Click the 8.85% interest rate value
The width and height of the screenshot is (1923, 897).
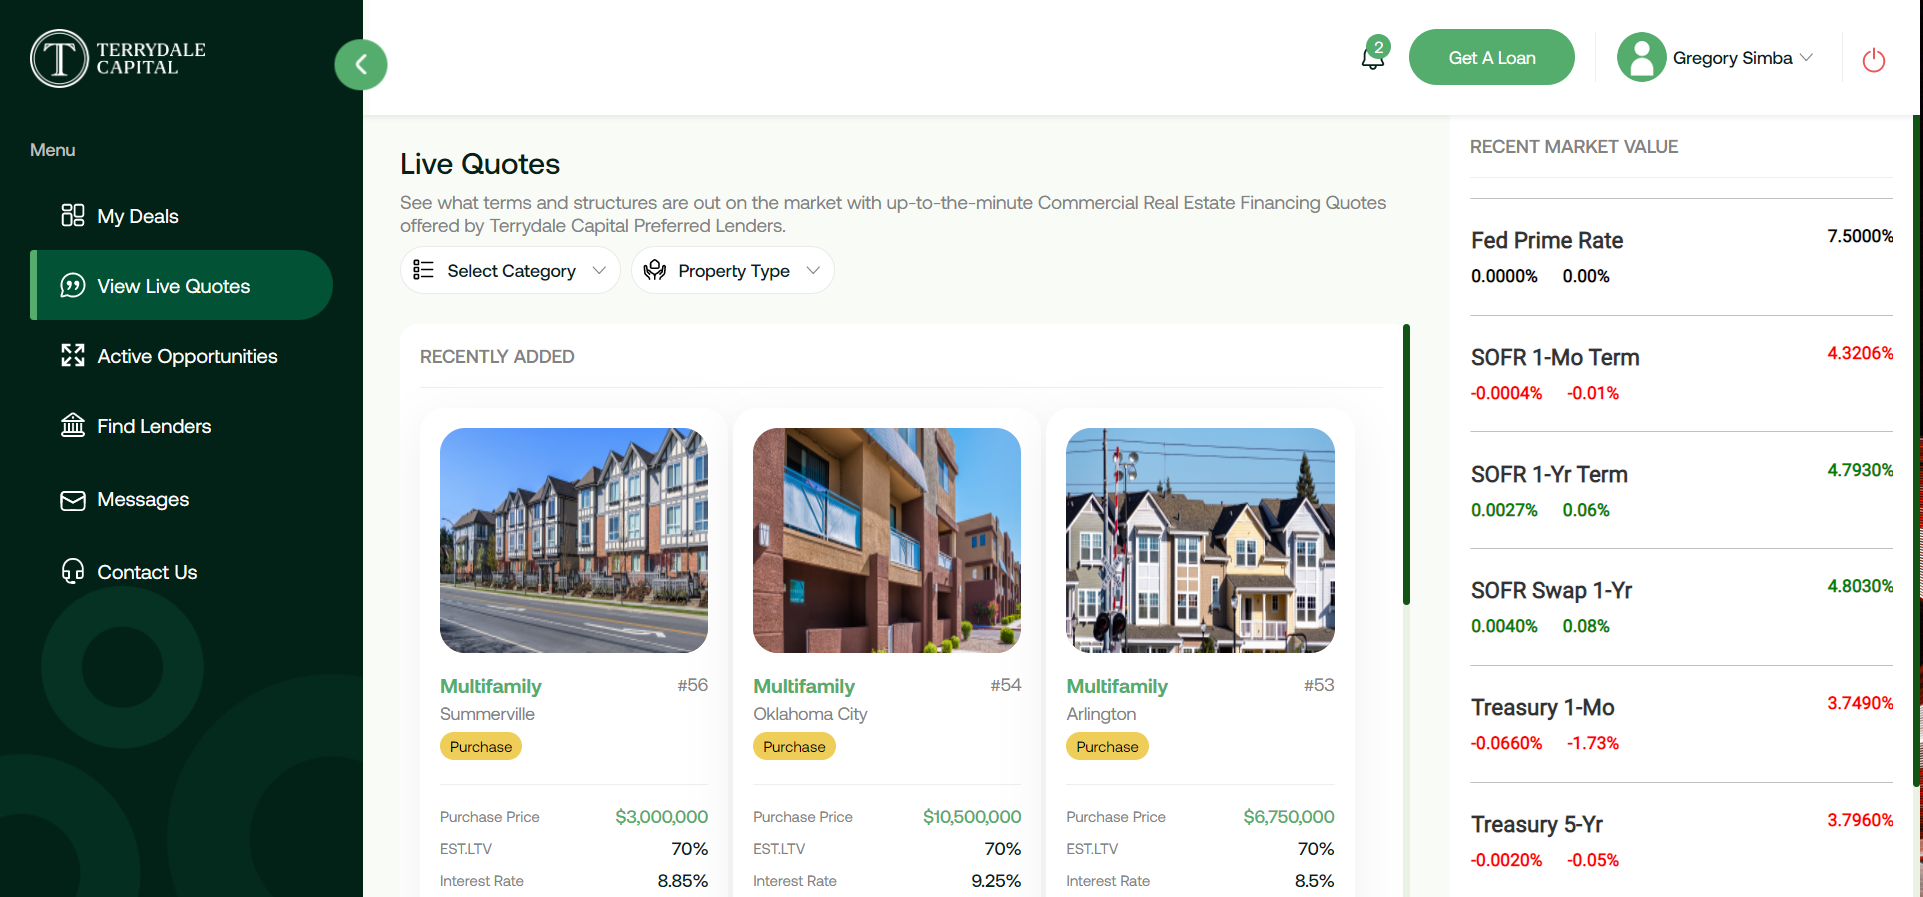coord(683,881)
